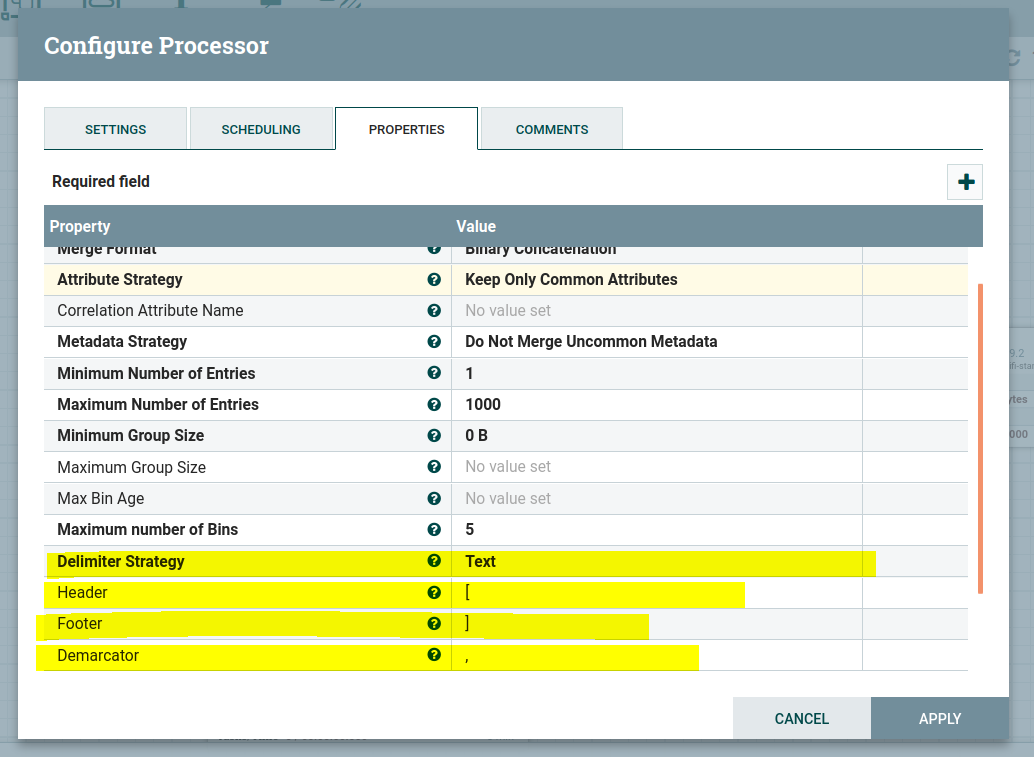Switch to the Settings tab
Image resolution: width=1034 pixels, height=757 pixels.
pos(115,129)
